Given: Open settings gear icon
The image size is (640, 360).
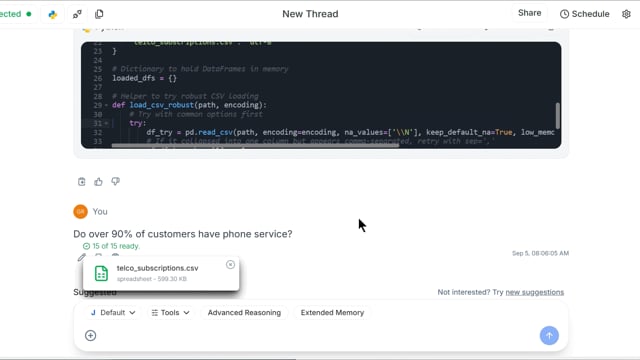Looking at the screenshot, I should (626, 14).
